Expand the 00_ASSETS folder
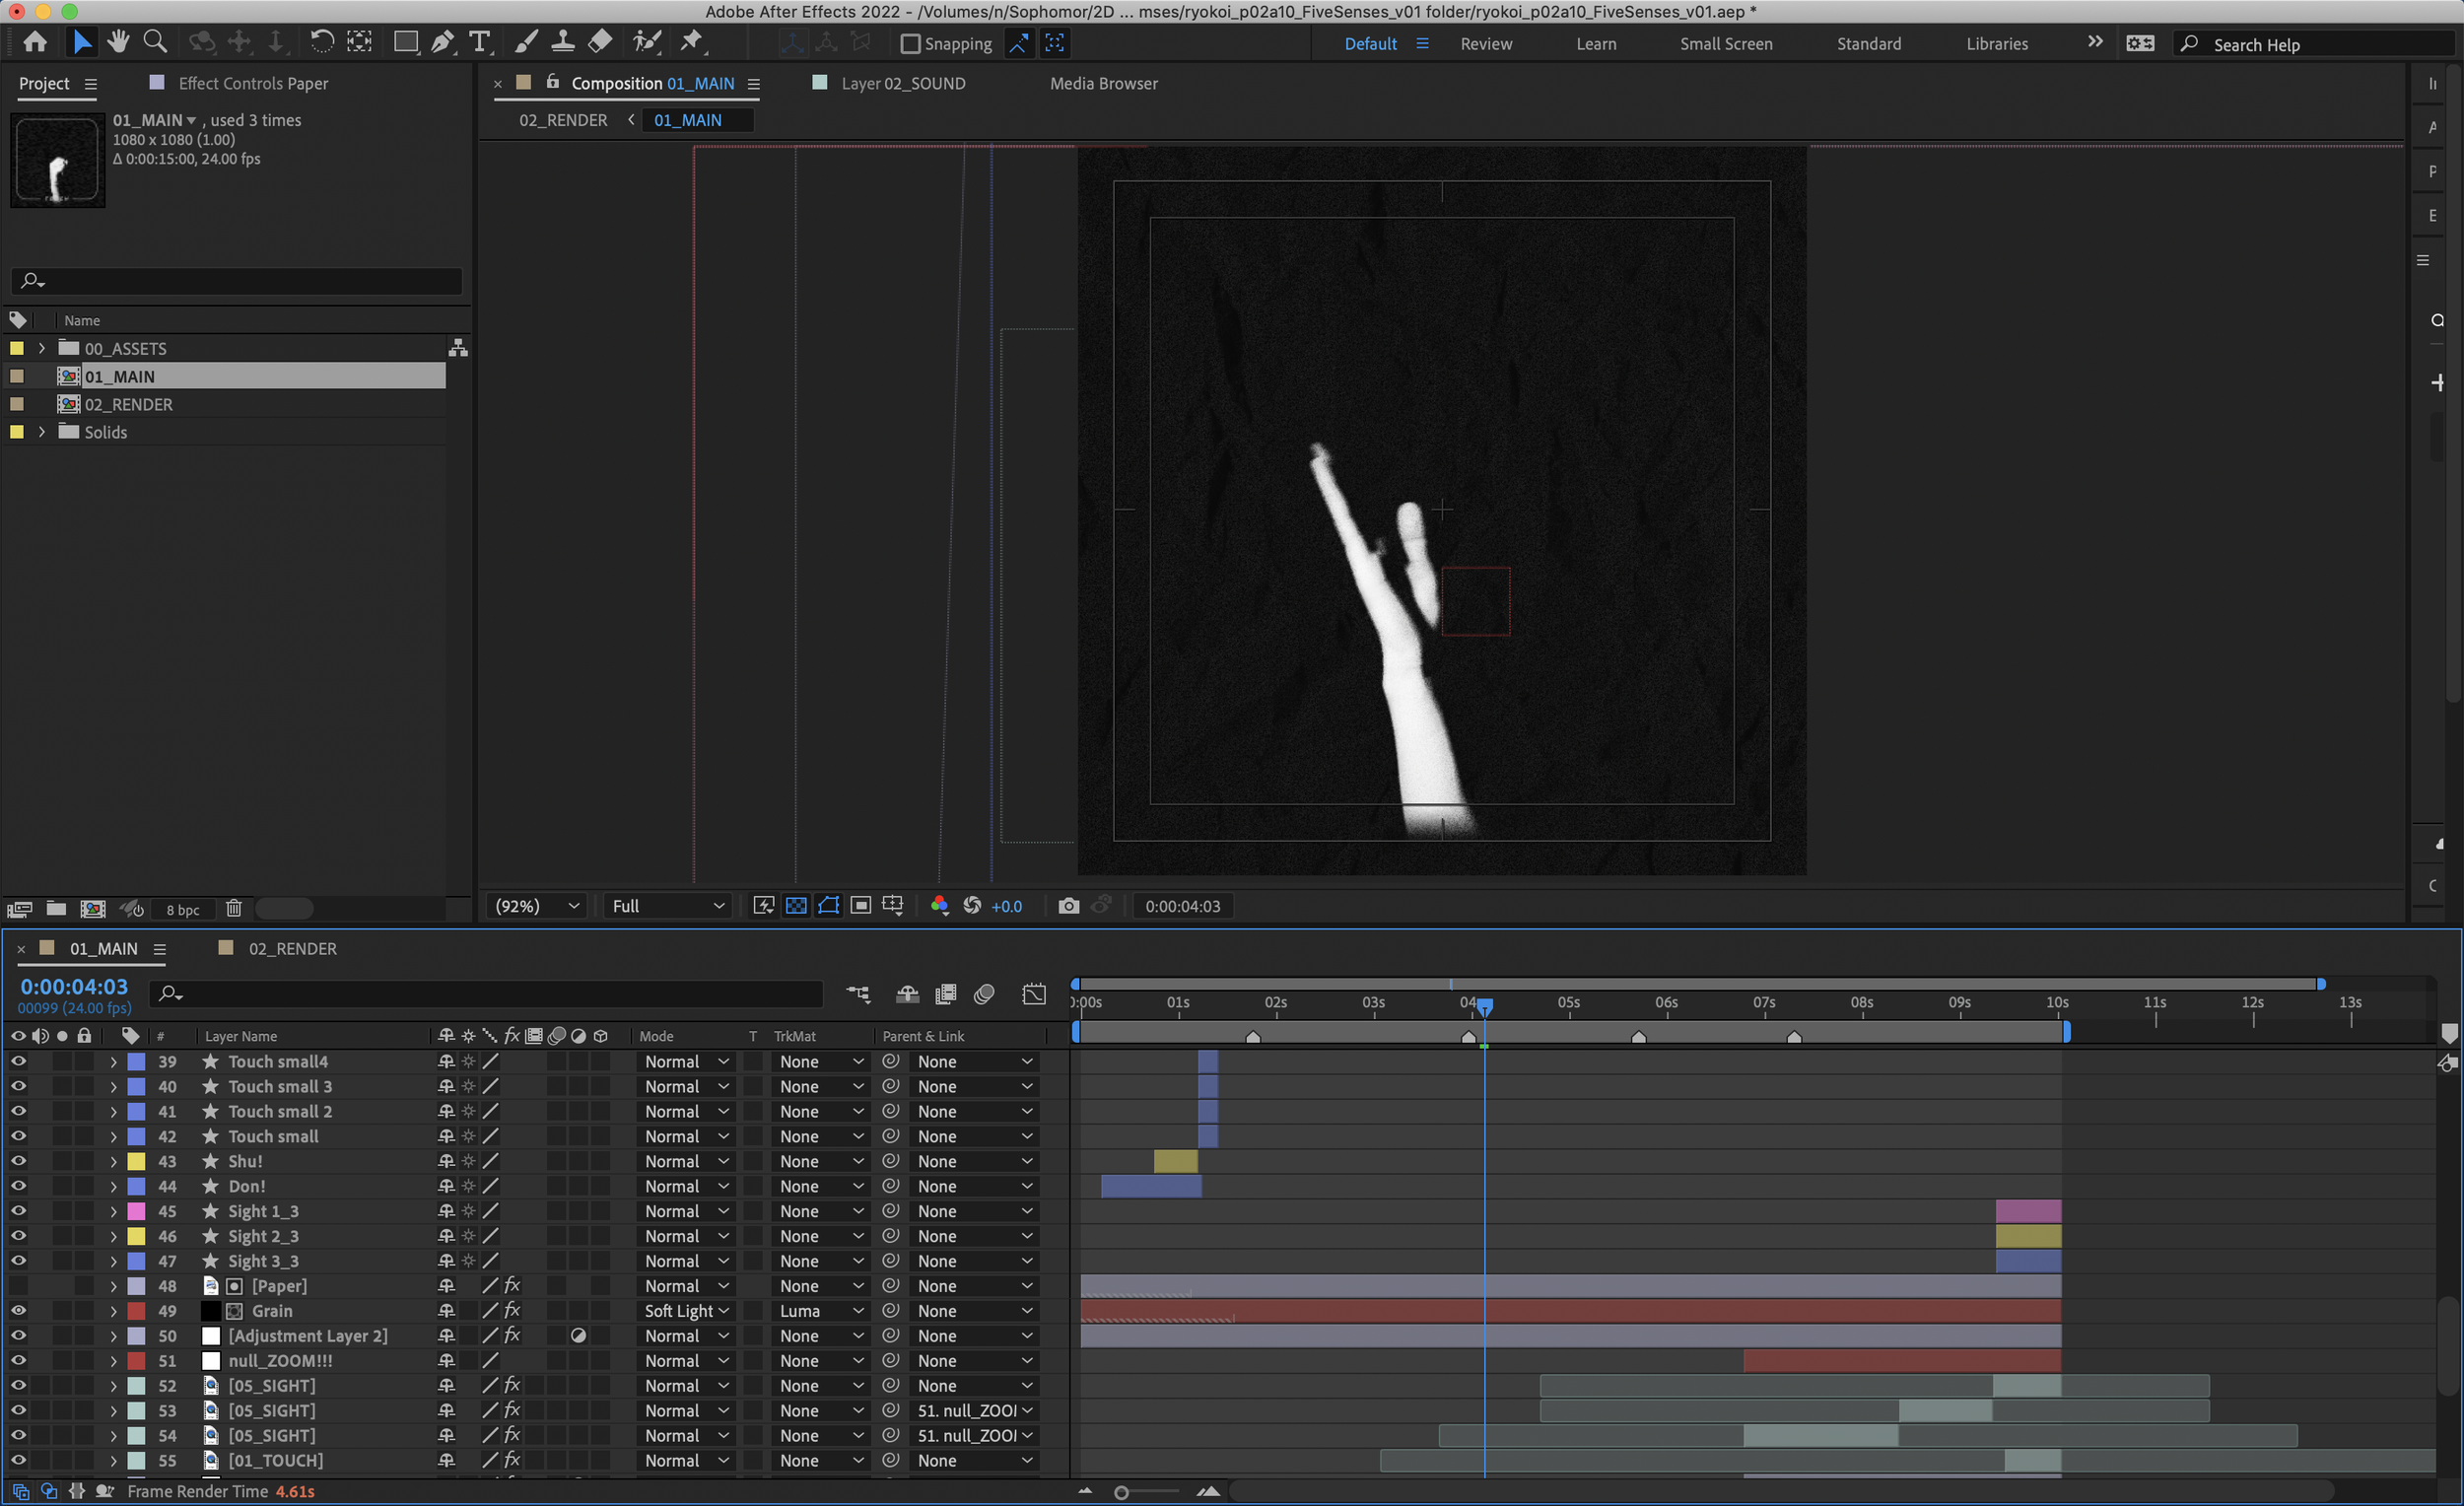This screenshot has height=1506, width=2464. point(42,348)
